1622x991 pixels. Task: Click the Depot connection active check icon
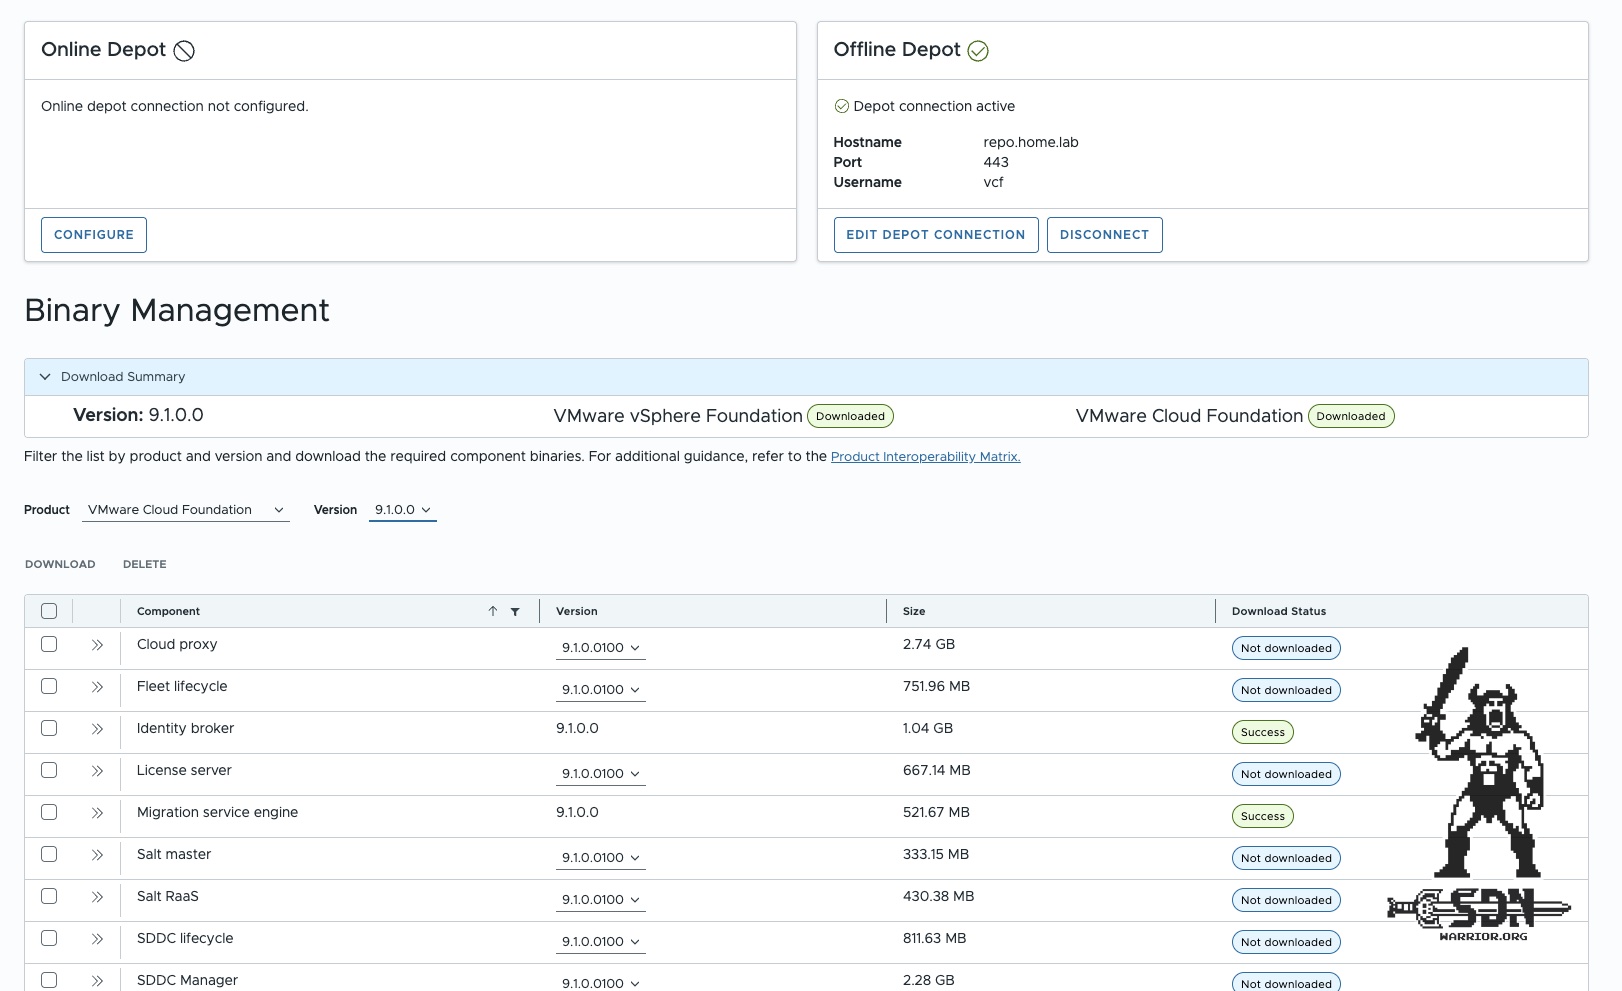tap(841, 106)
